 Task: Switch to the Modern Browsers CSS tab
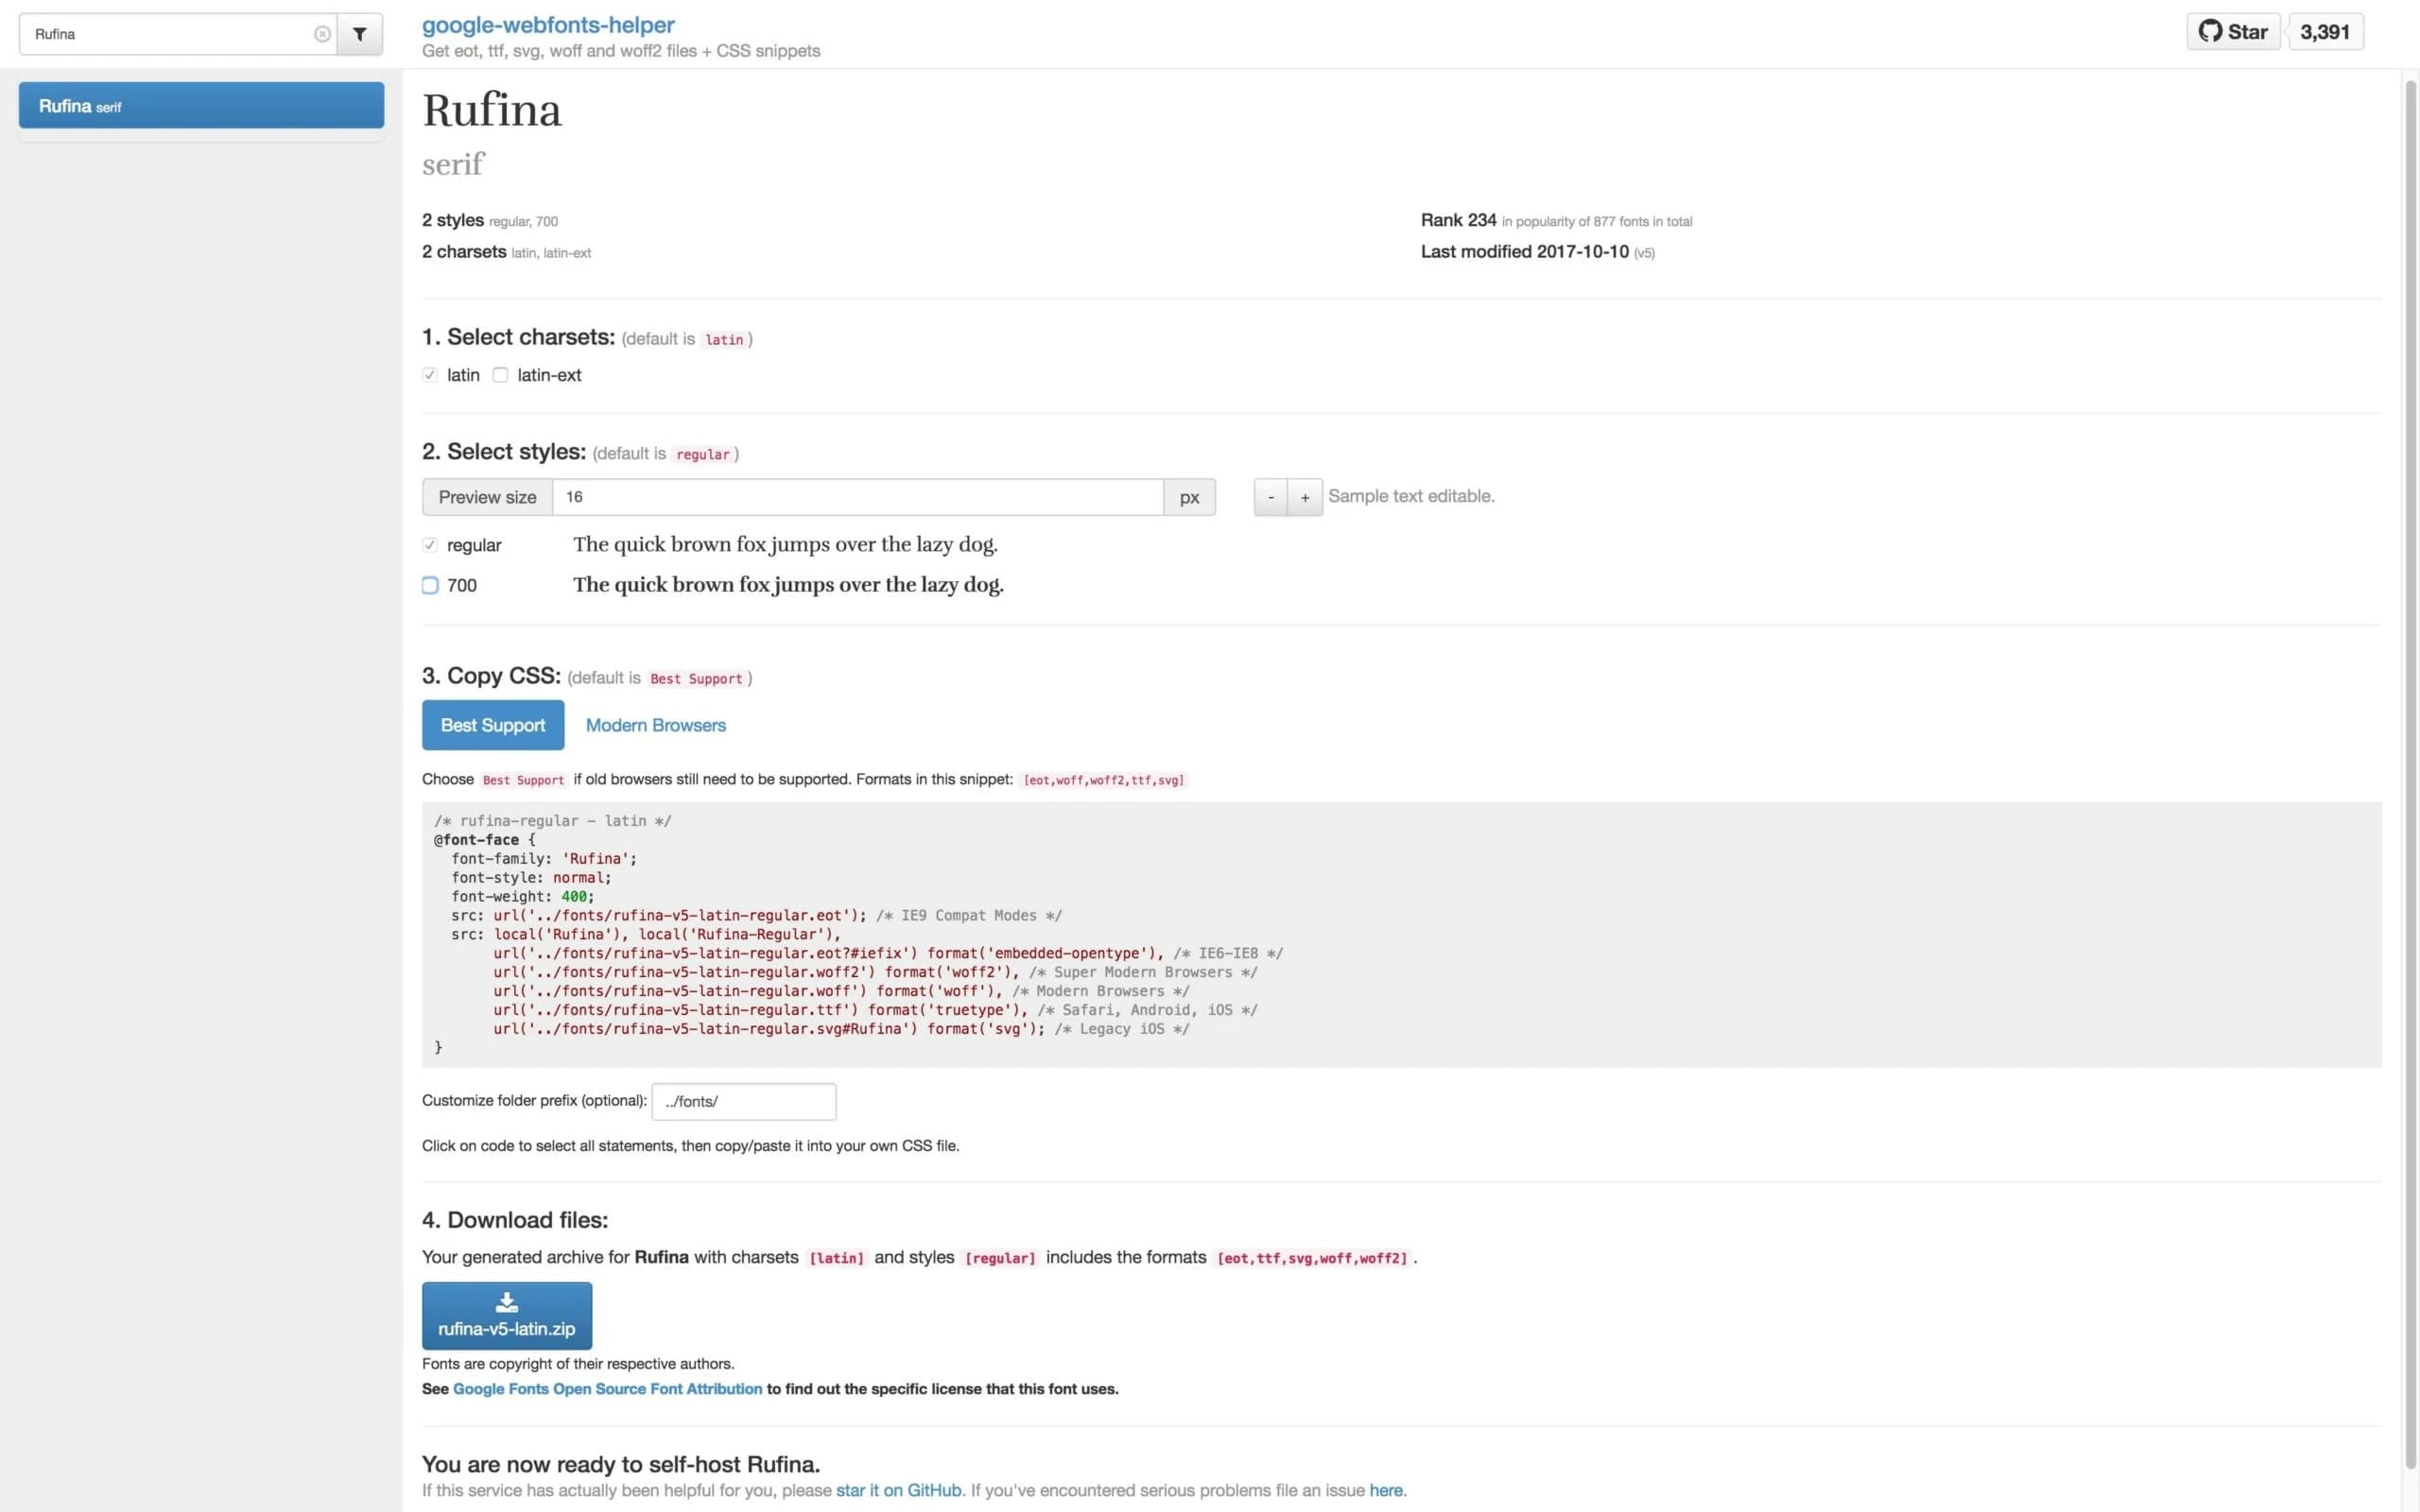(x=655, y=724)
